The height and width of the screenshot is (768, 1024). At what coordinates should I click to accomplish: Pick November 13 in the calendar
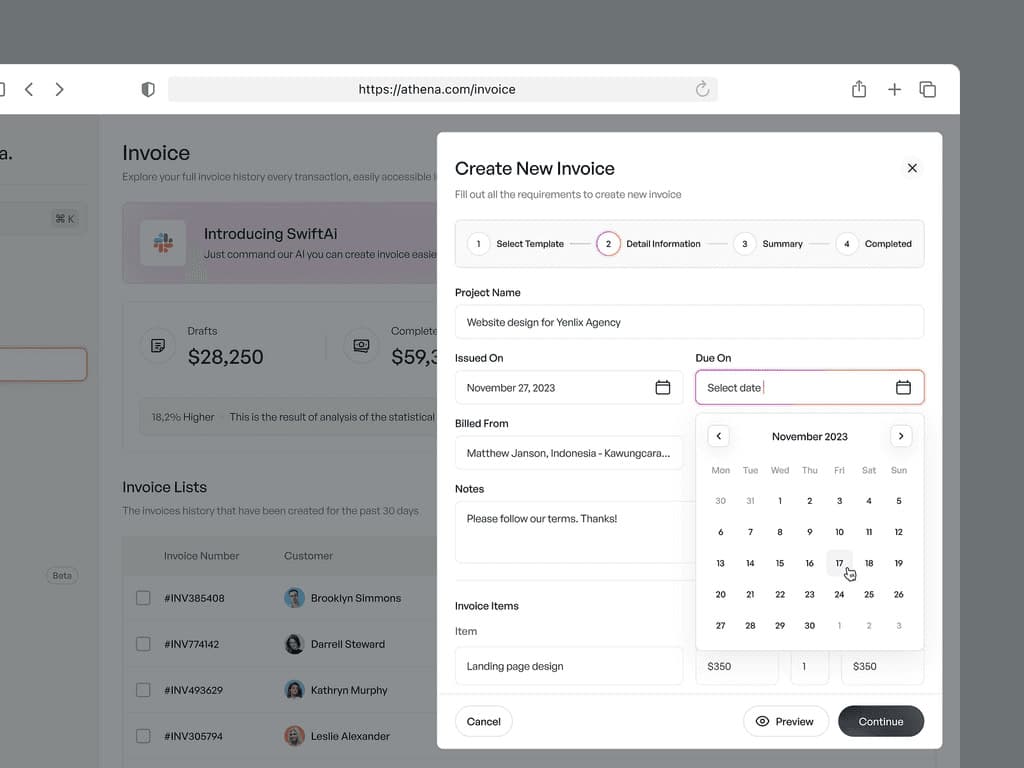720,563
